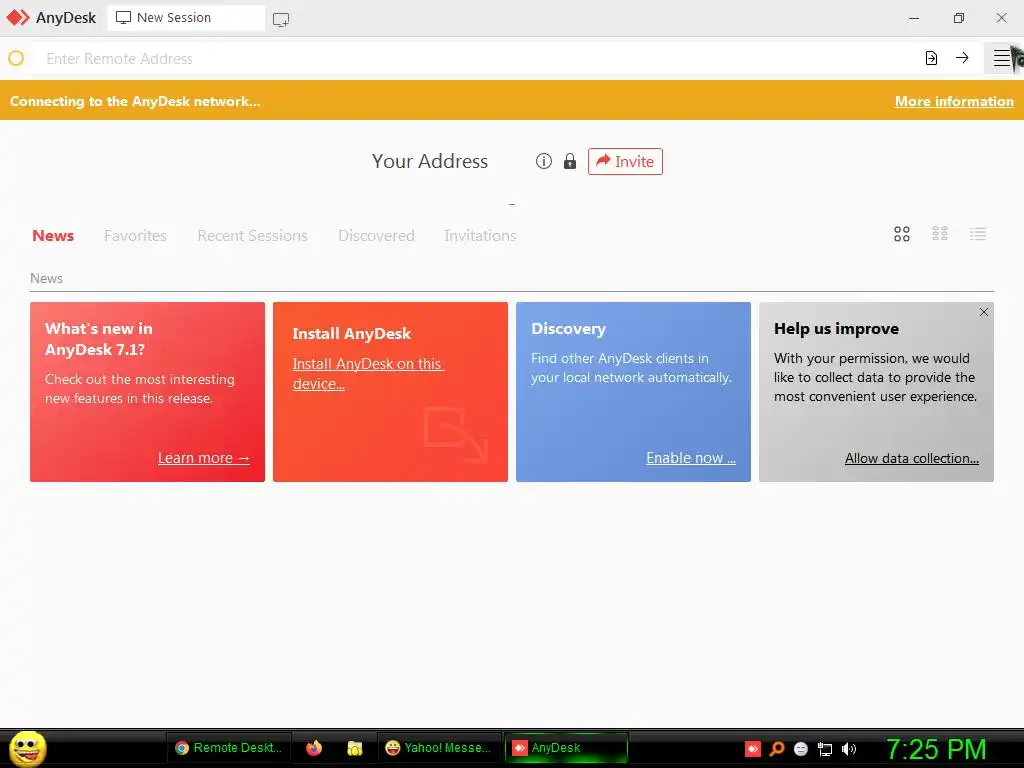
Task: Show address info via the info icon
Action: (543, 161)
